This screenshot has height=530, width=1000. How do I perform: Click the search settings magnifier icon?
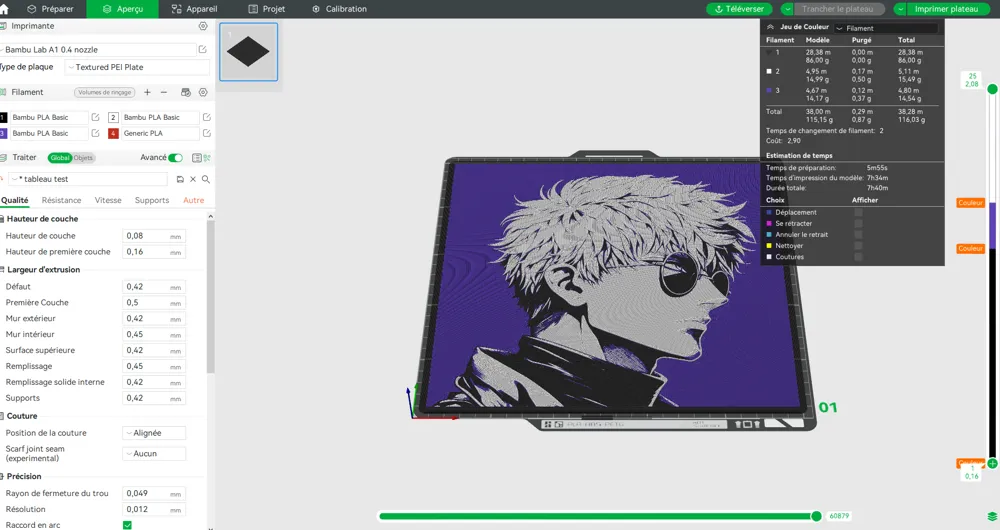(206, 179)
